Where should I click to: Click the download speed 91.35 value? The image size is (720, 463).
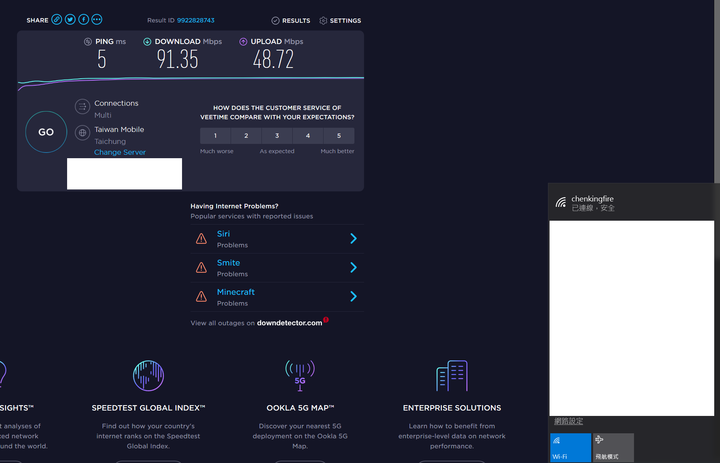click(x=177, y=60)
